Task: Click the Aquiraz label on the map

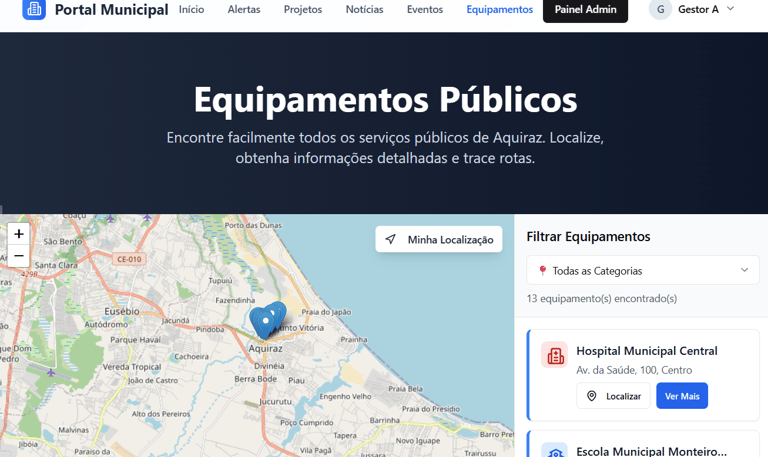Action: pos(265,348)
